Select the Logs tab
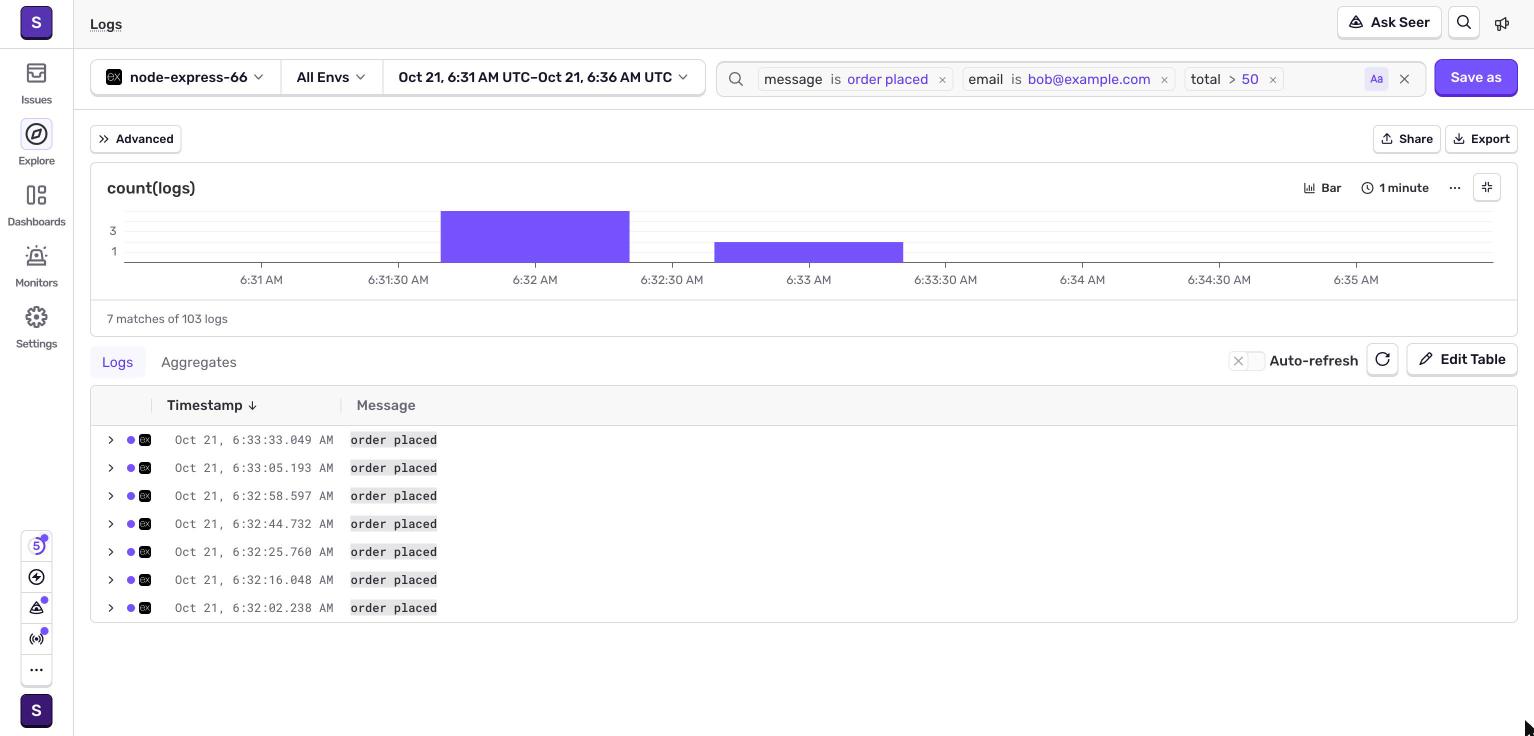The height and width of the screenshot is (736, 1534). 117,362
